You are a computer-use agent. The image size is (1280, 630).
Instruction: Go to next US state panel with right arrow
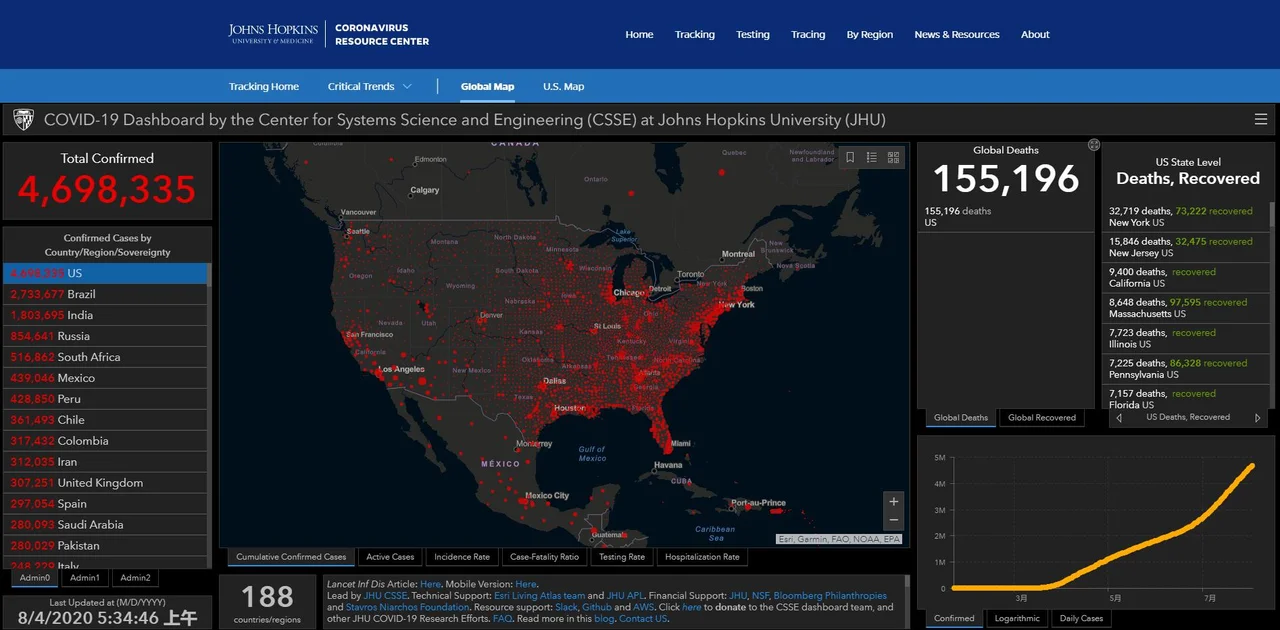pyautogui.click(x=1258, y=418)
